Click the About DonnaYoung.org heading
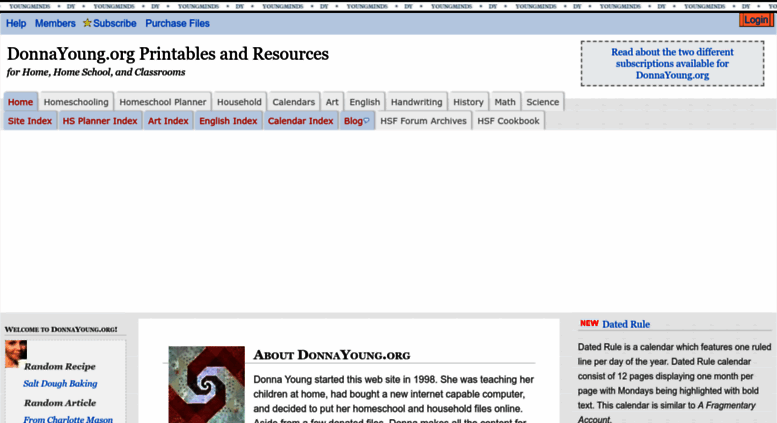Image resolution: width=777 pixels, height=423 pixels. pyautogui.click(x=332, y=355)
